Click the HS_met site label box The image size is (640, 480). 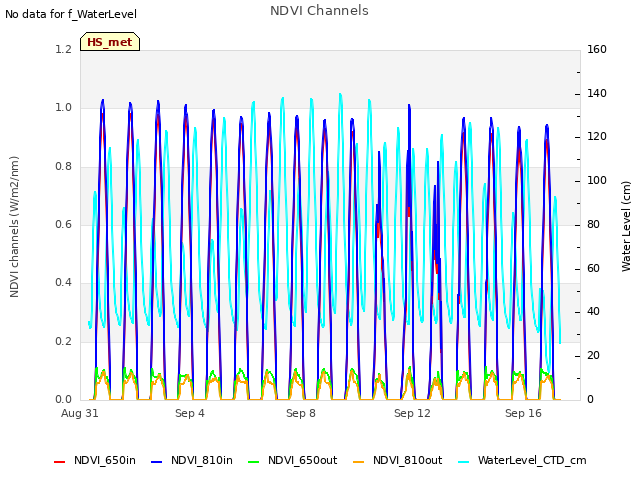pos(110,42)
